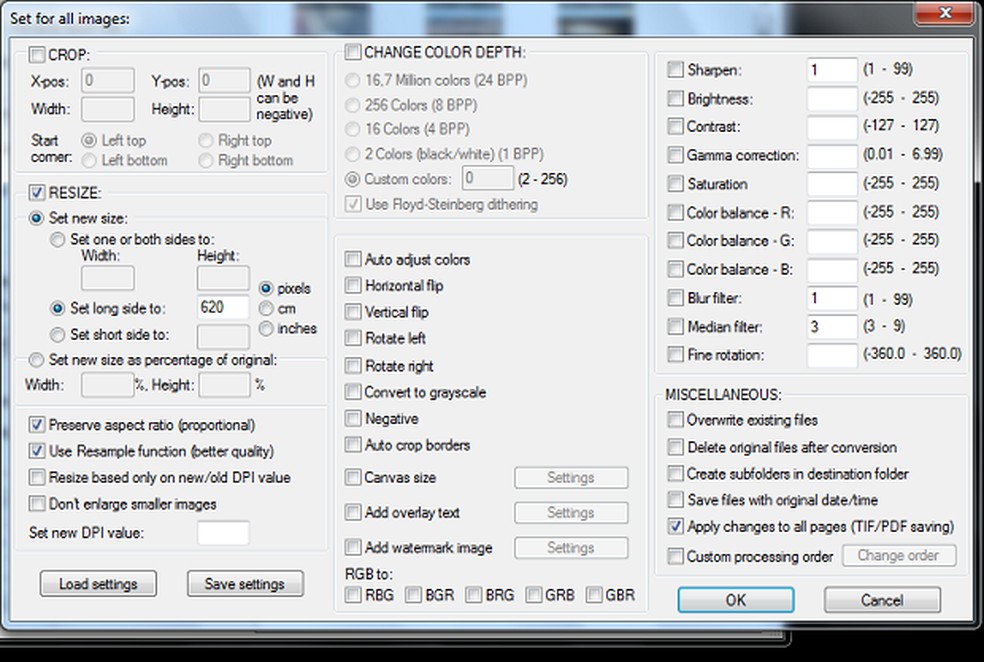Select Set long side to radio
Screen dimensions: 984x662
pyautogui.click(x=58, y=309)
